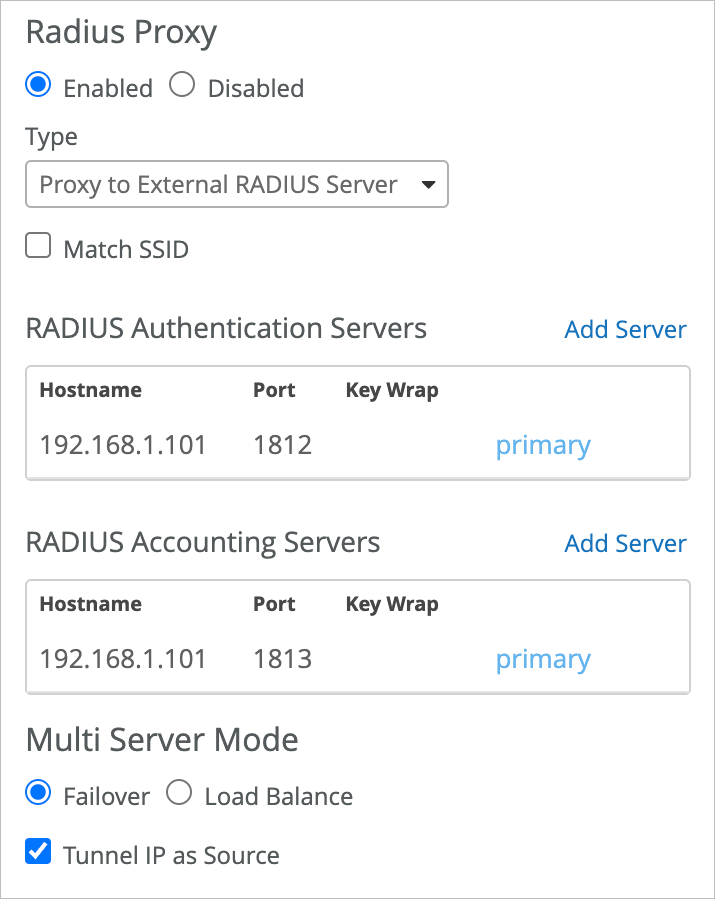Click Key Wrap header in Authentication table

tap(392, 390)
